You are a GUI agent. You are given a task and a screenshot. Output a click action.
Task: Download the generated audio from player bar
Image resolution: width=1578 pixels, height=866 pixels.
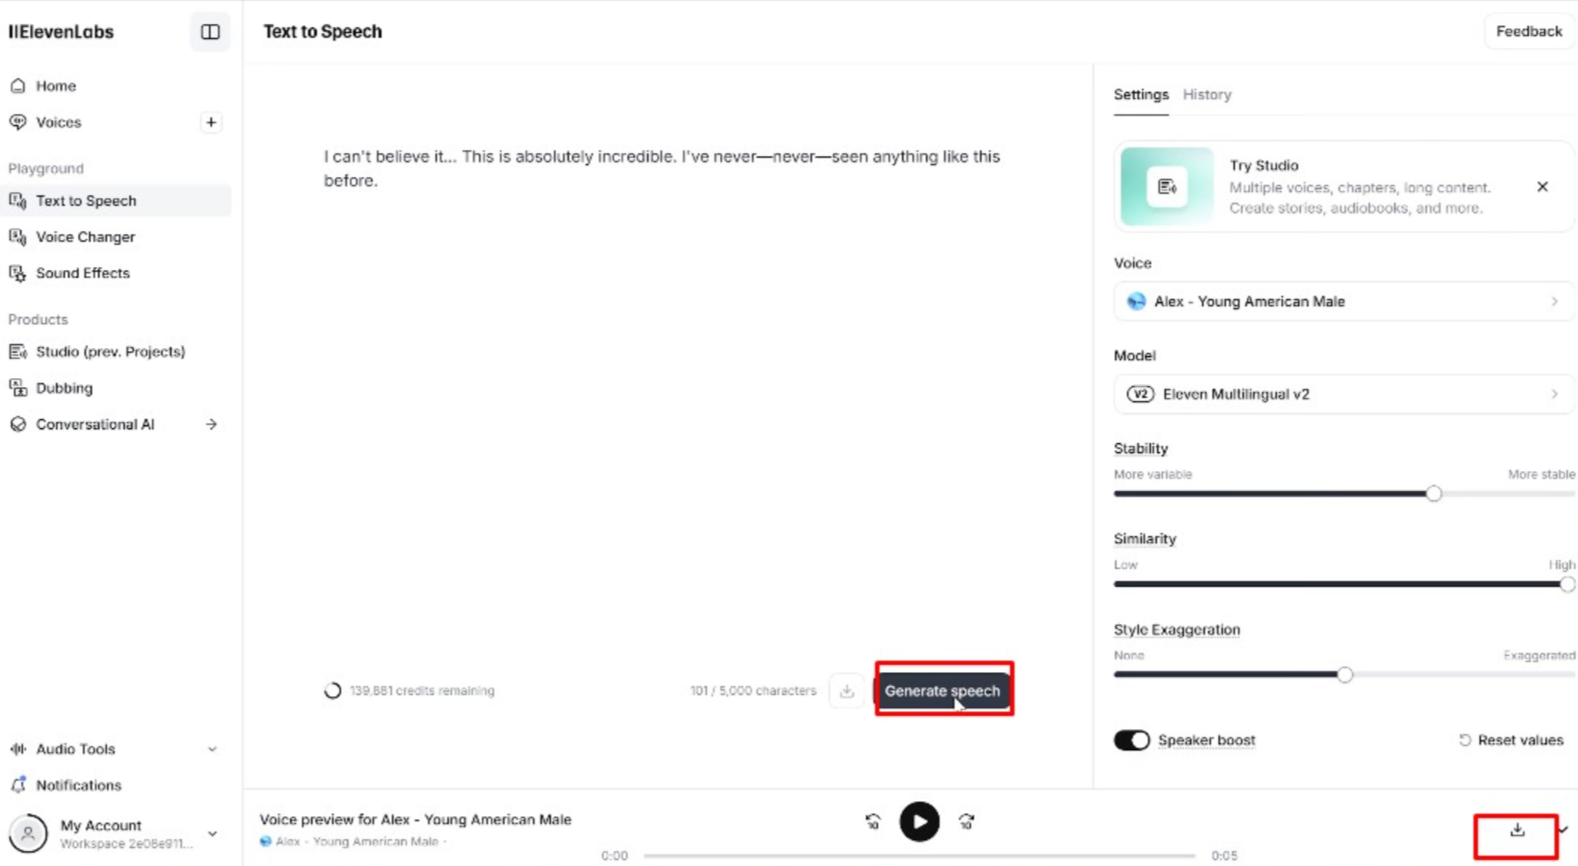coord(1517,830)
